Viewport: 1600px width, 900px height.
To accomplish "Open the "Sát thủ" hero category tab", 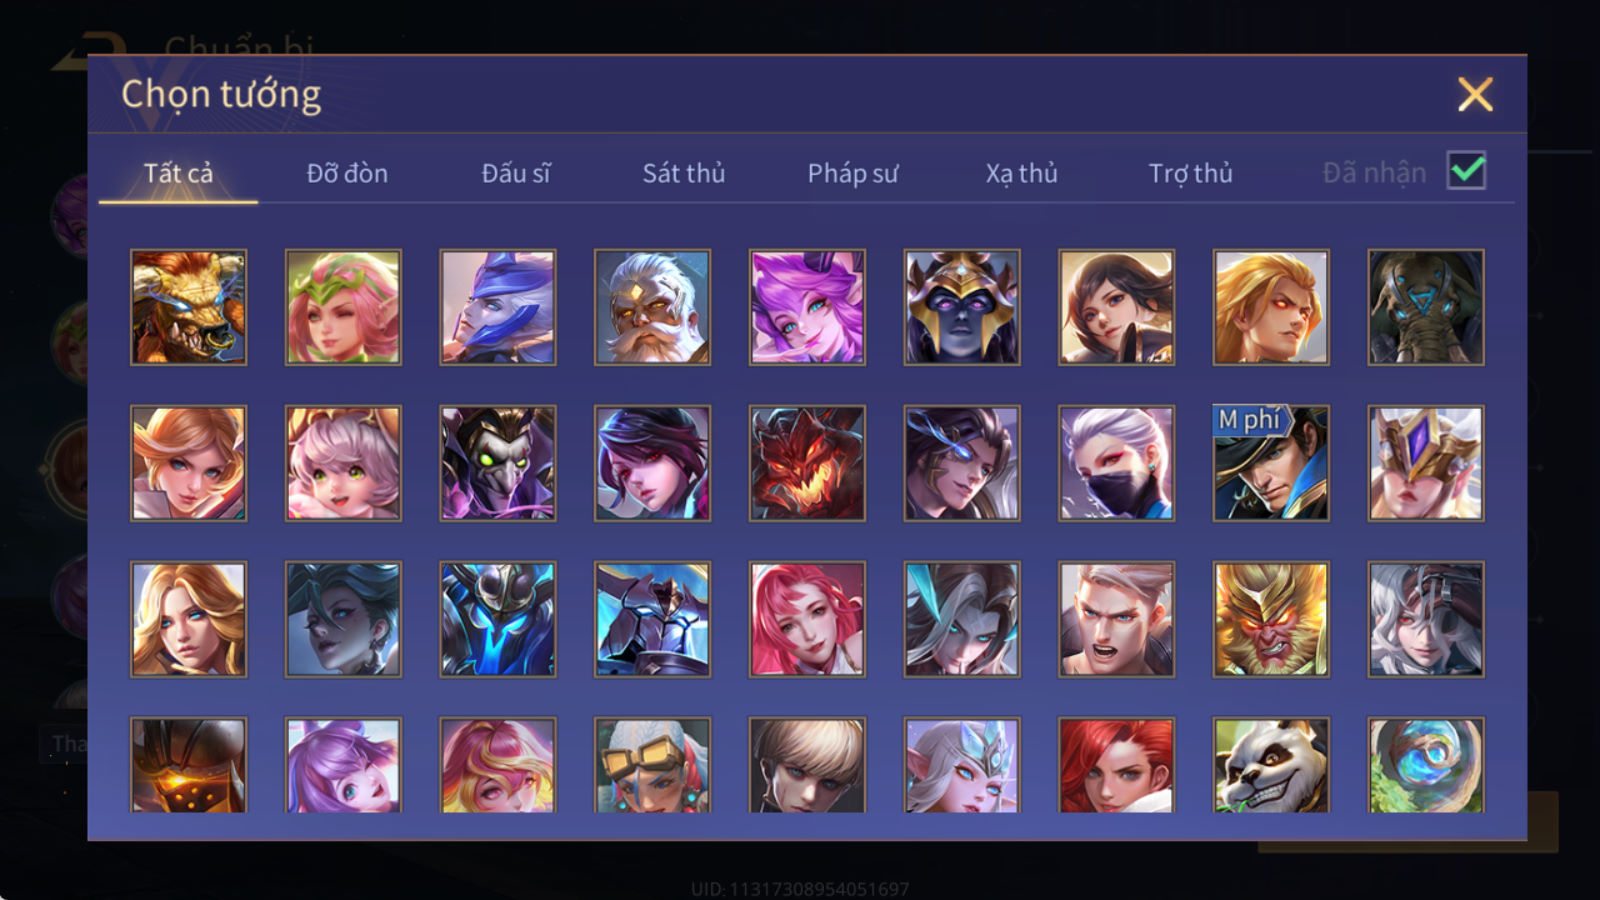I will (683, 173).
